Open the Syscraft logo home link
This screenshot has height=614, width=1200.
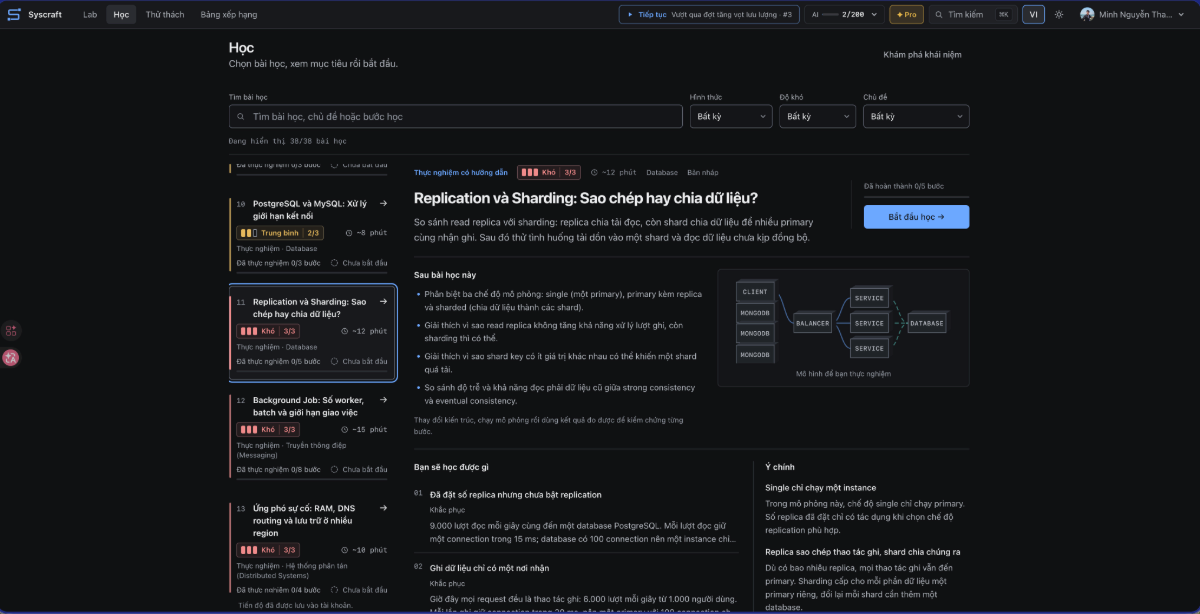click(34, 15)
